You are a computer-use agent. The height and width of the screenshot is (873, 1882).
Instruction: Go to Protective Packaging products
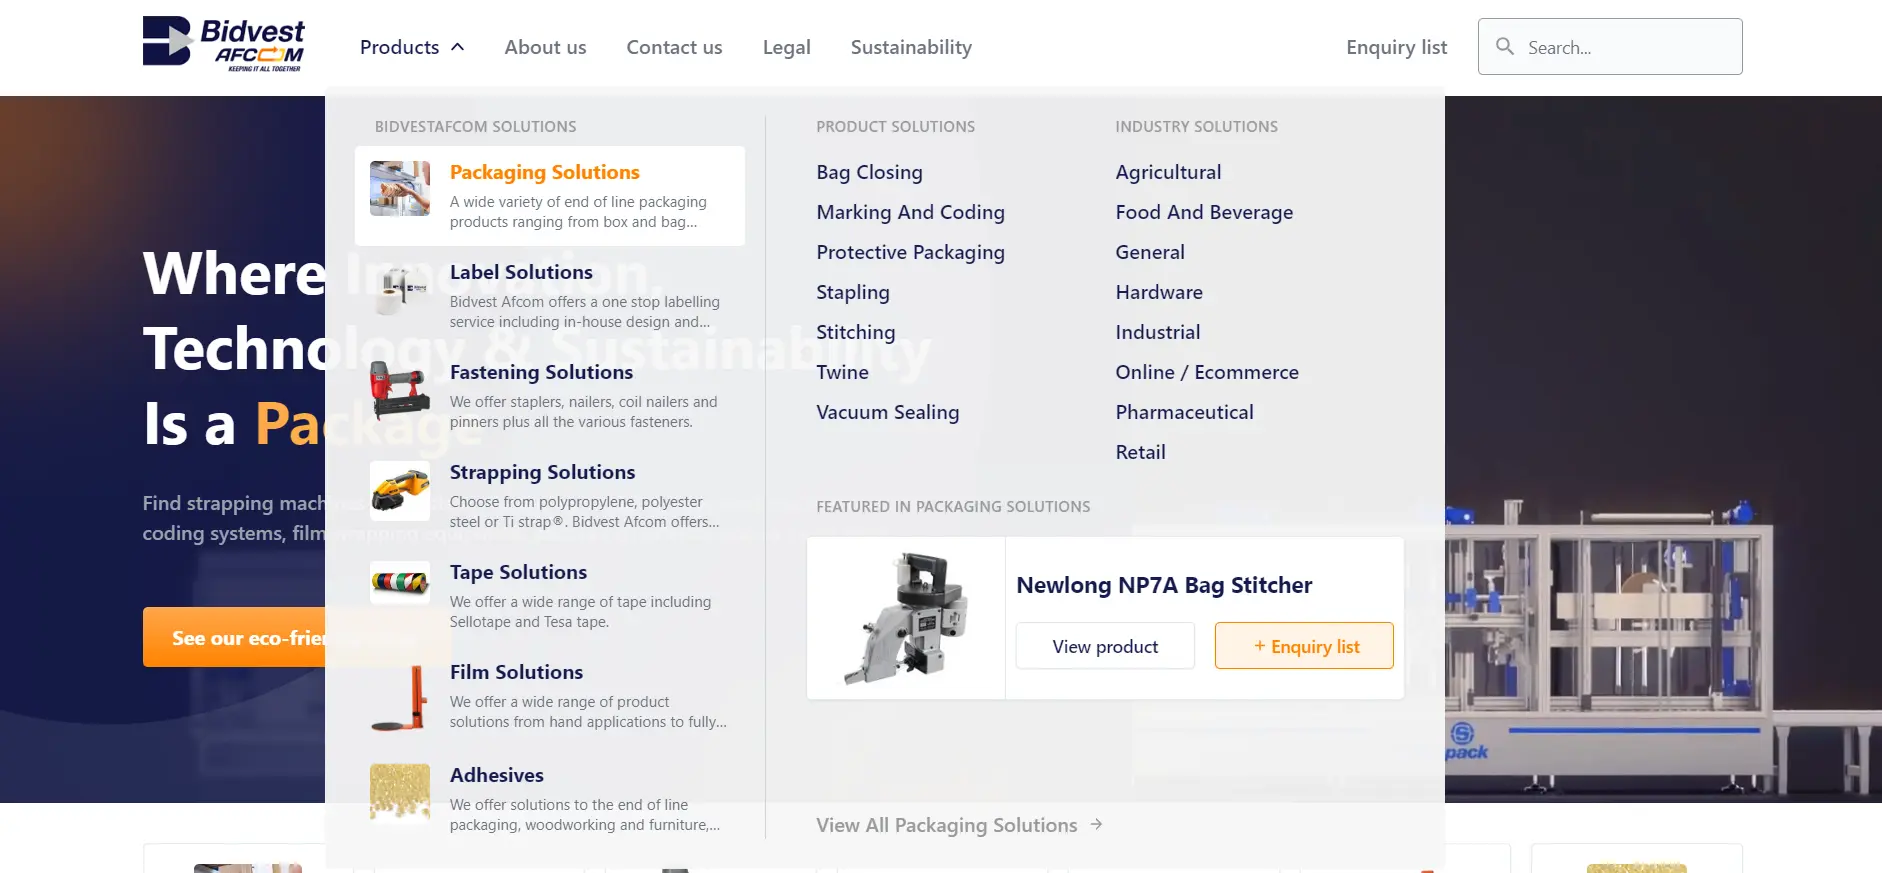[910, 252]
